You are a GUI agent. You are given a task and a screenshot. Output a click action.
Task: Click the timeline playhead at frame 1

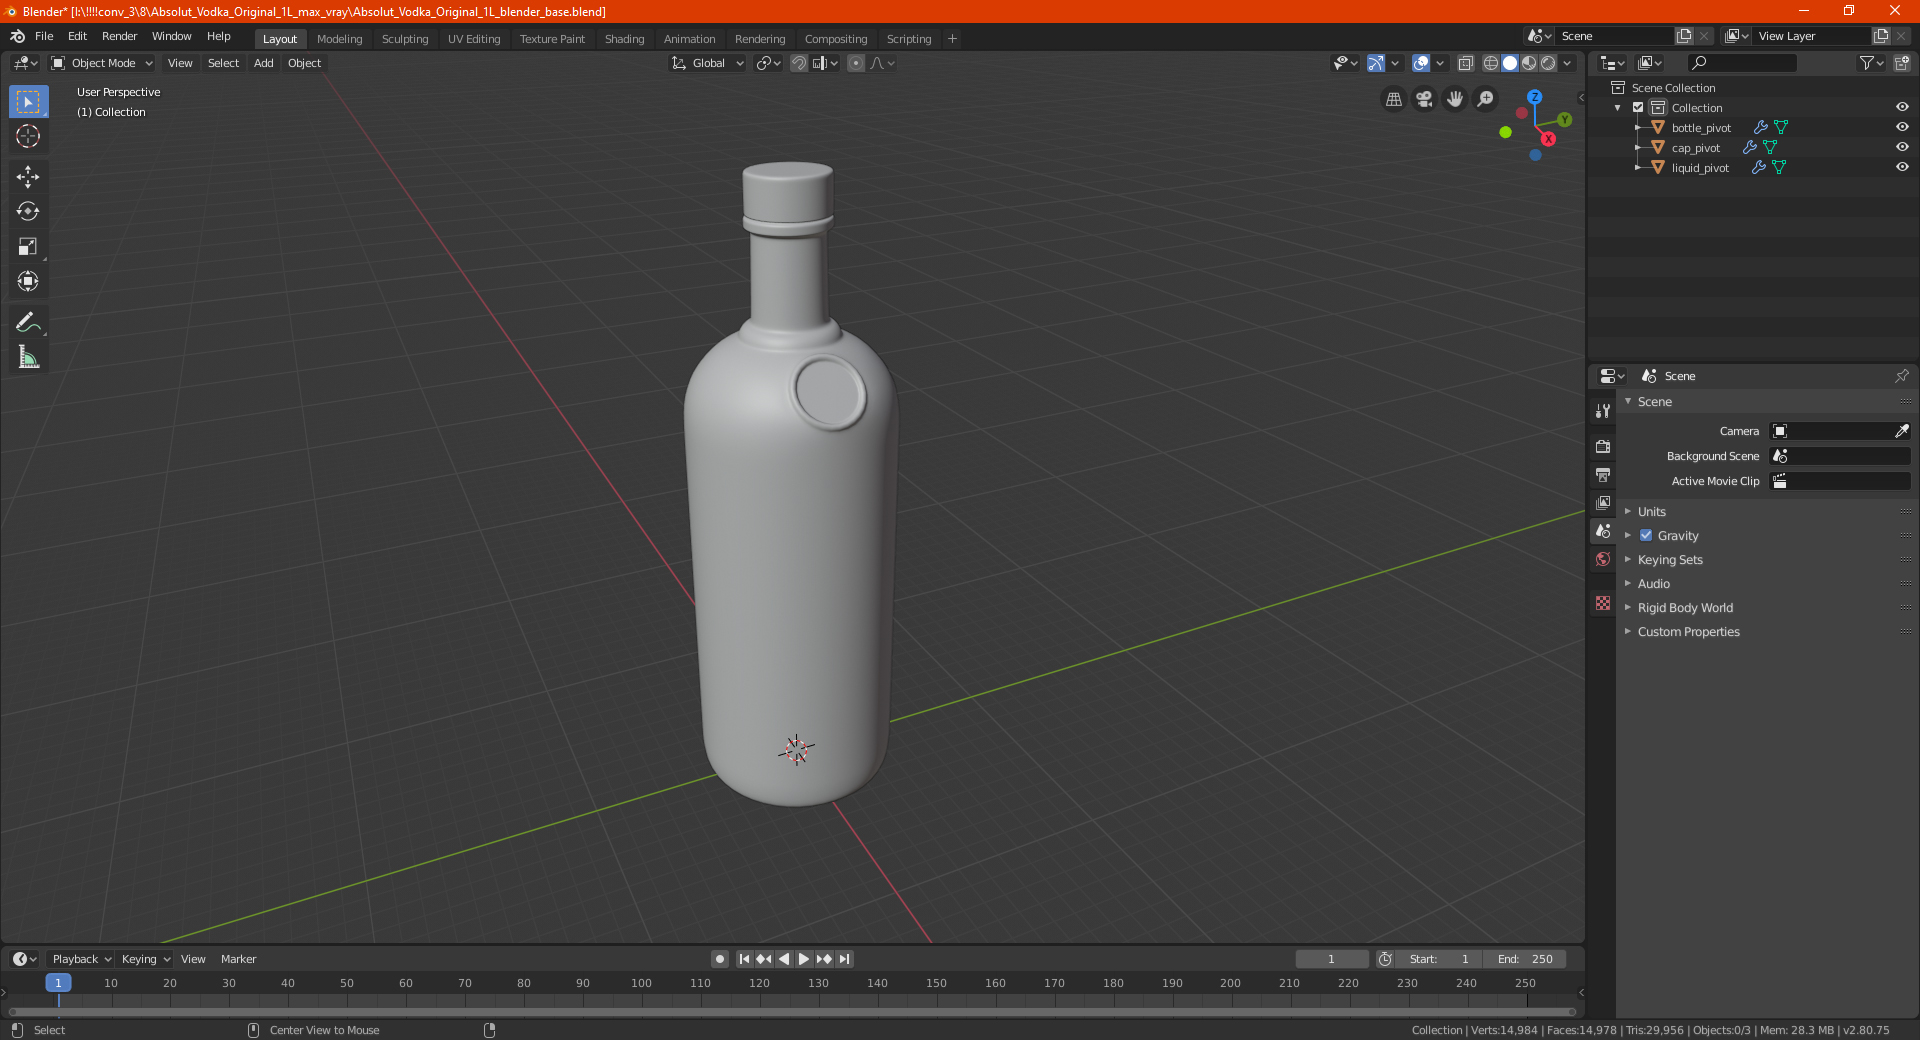58,983
